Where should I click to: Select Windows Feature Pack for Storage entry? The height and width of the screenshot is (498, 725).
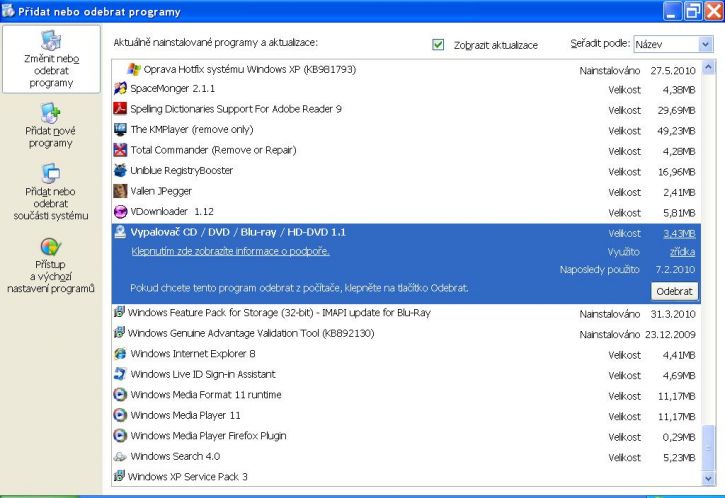(406, 313)
